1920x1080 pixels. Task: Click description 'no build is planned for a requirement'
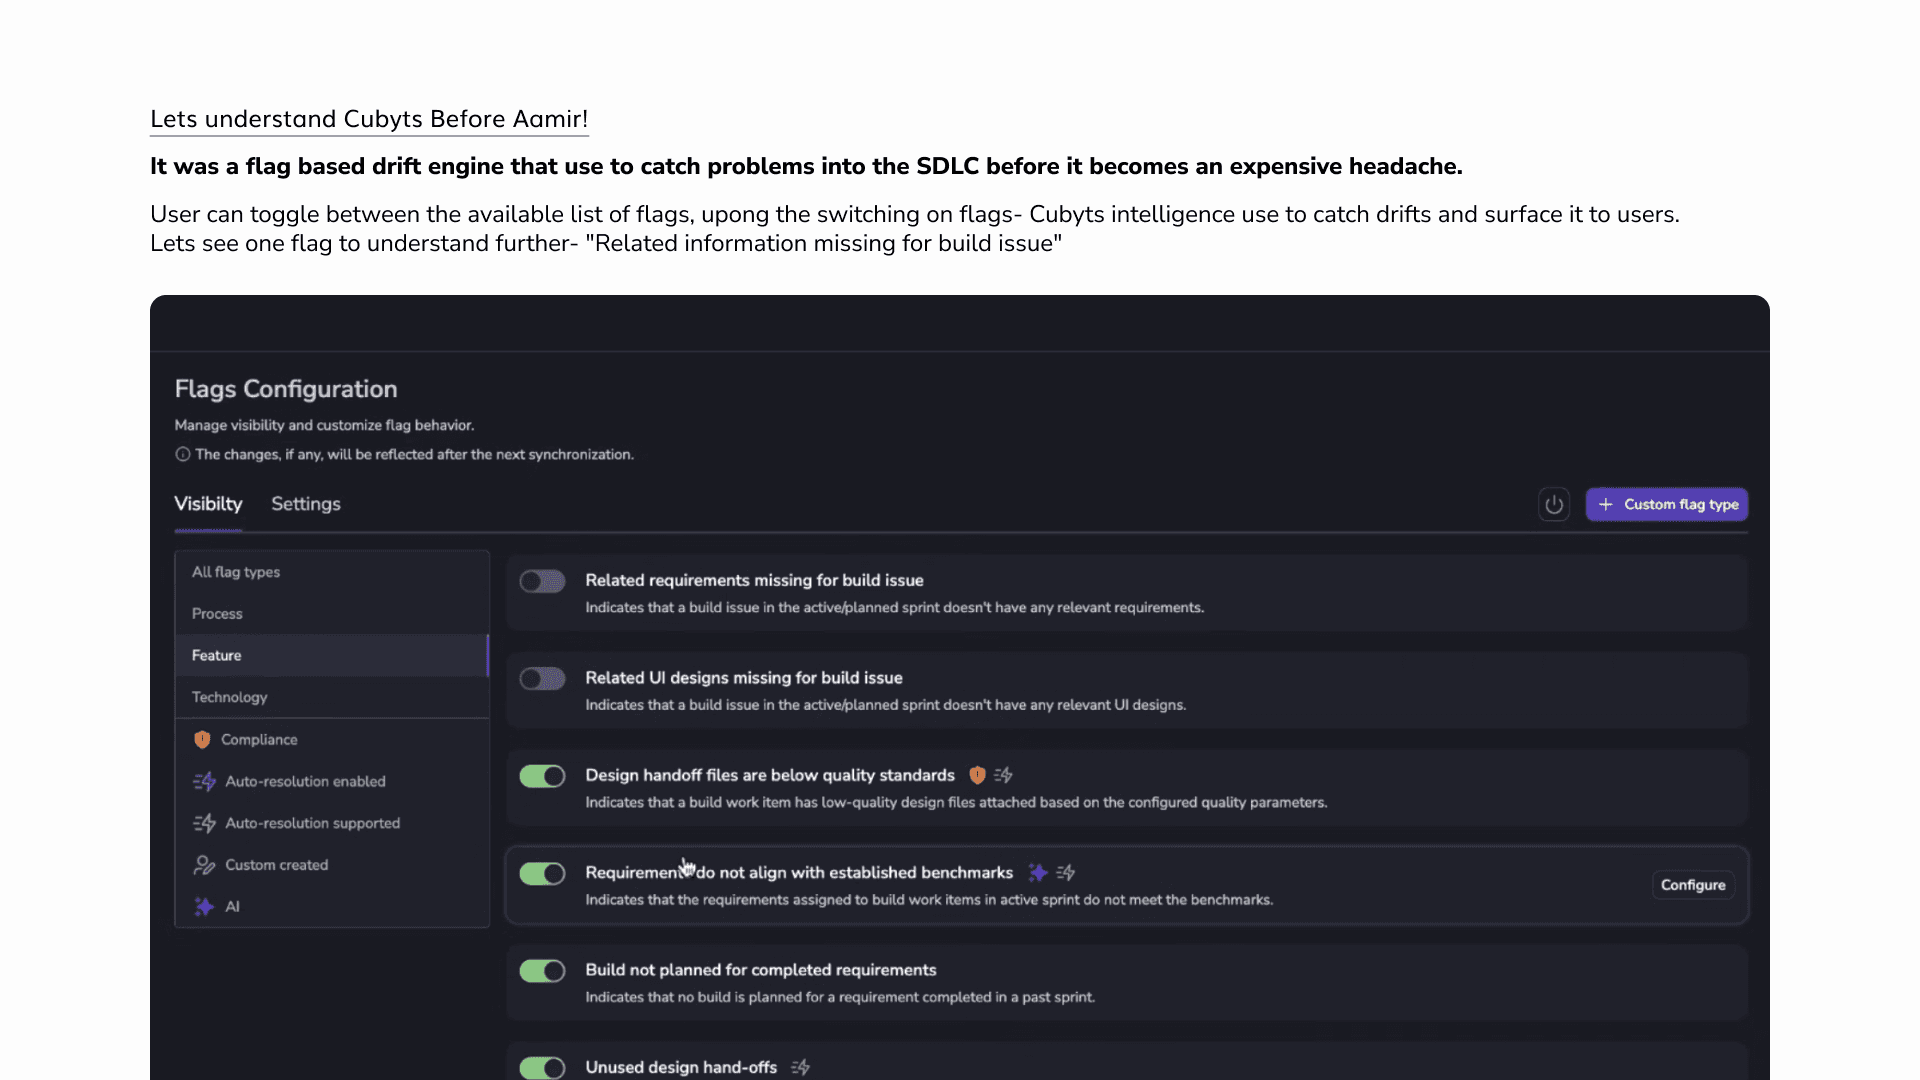pyautogui.click(x=840, y=998)
